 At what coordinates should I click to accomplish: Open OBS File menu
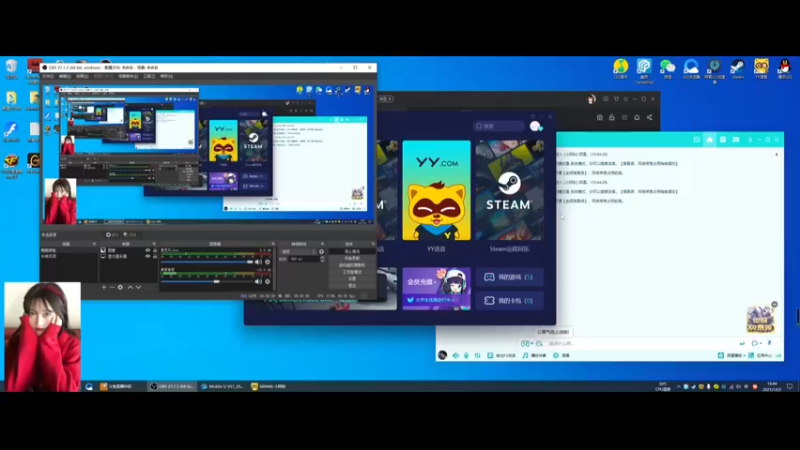(x=48, y=76)
